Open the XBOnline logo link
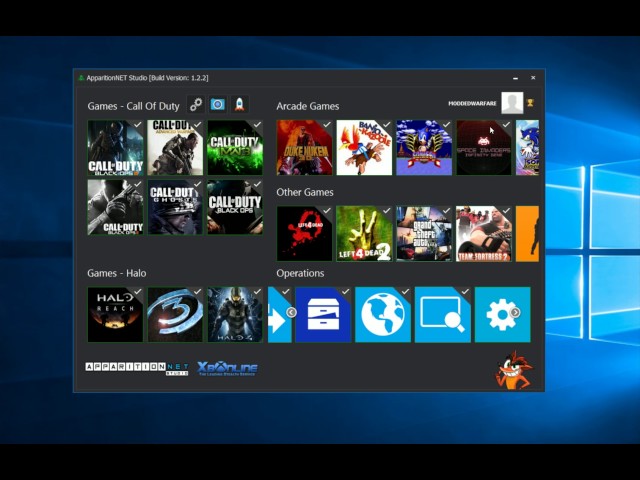This screenshot has width=640, height=480. tap(228, 369)
